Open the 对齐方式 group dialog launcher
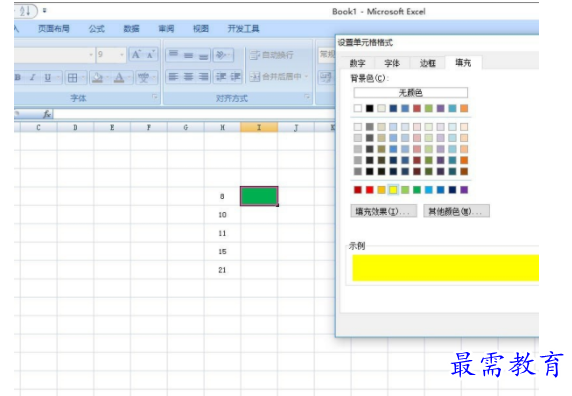Image resolution: width=572 pixels, height=396 pixels. tap(307, 97)
